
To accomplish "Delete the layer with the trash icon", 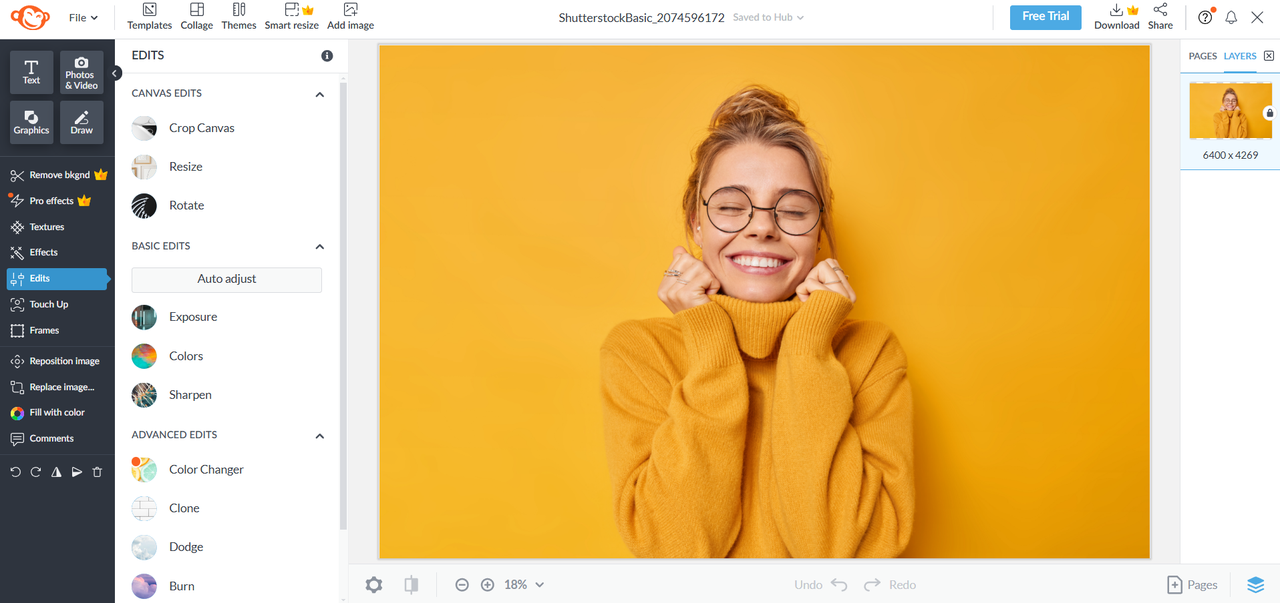I will tap(97, 472).
